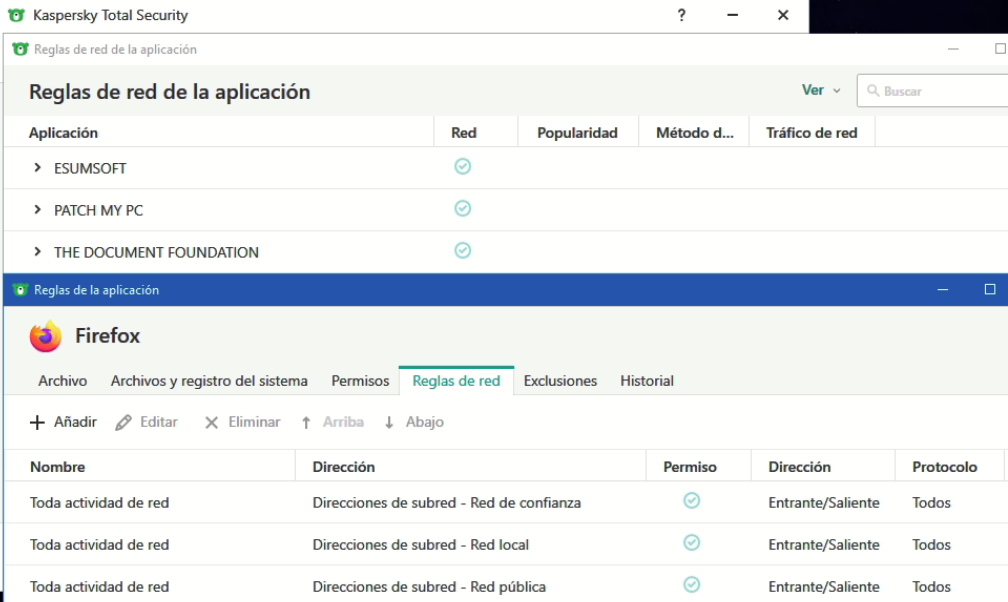This screenshot has height=602, width=1008.
Task: Toggle THE DOCUMENT FOUNDATION network permission checkmark
Action: coord(463,250)
